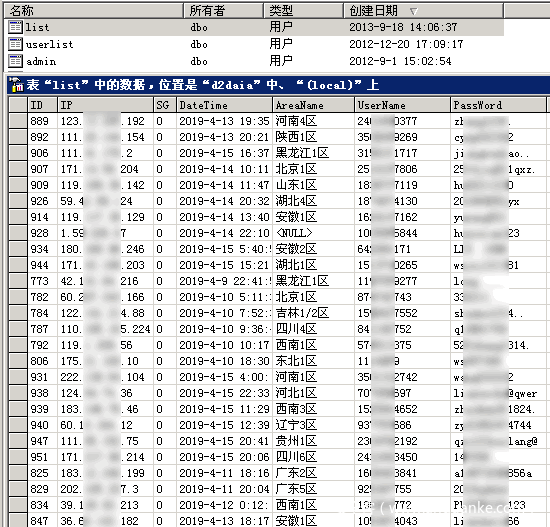Click the ID cell 907
The width and height of the screenshot is (550, 527).
42,169
